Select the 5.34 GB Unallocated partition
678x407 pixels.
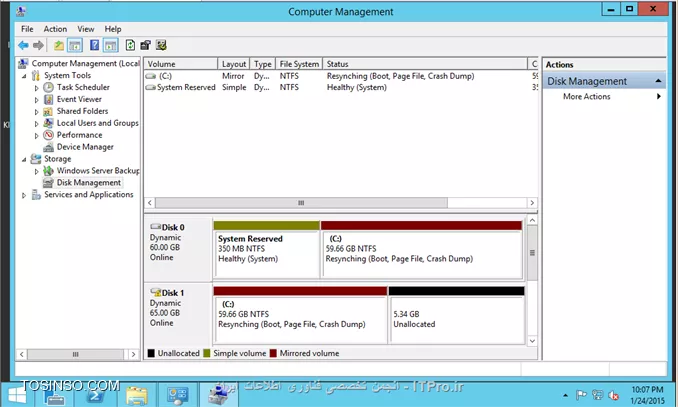[455, 317]
